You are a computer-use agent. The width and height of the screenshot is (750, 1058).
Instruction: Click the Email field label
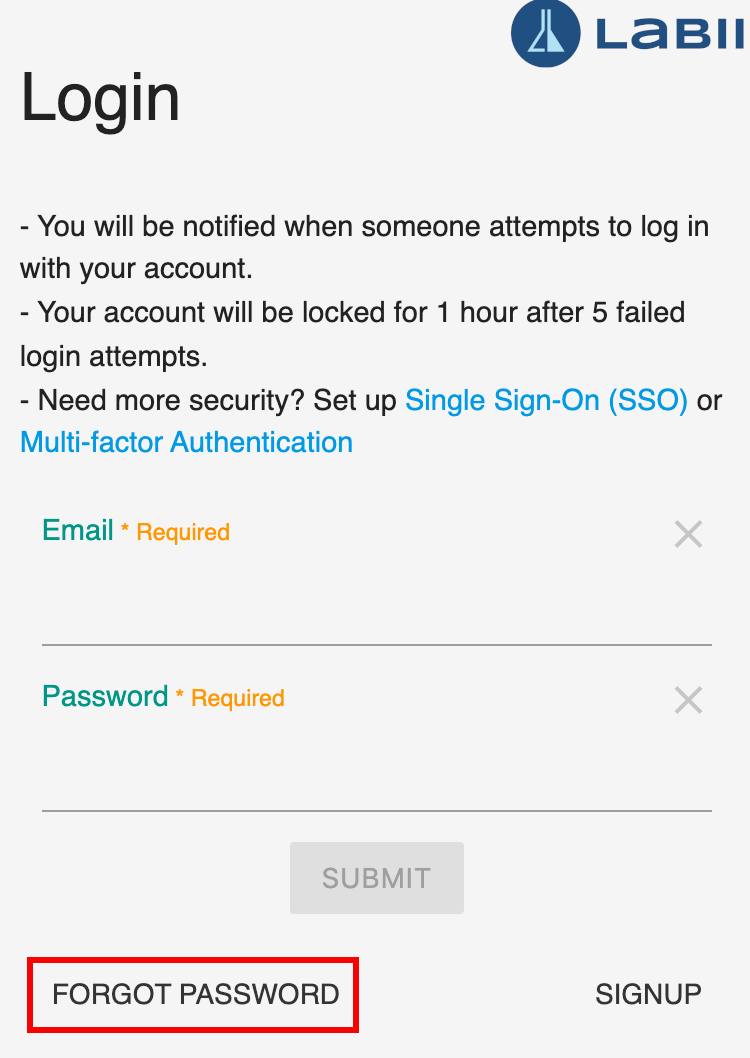coord(78,530)
